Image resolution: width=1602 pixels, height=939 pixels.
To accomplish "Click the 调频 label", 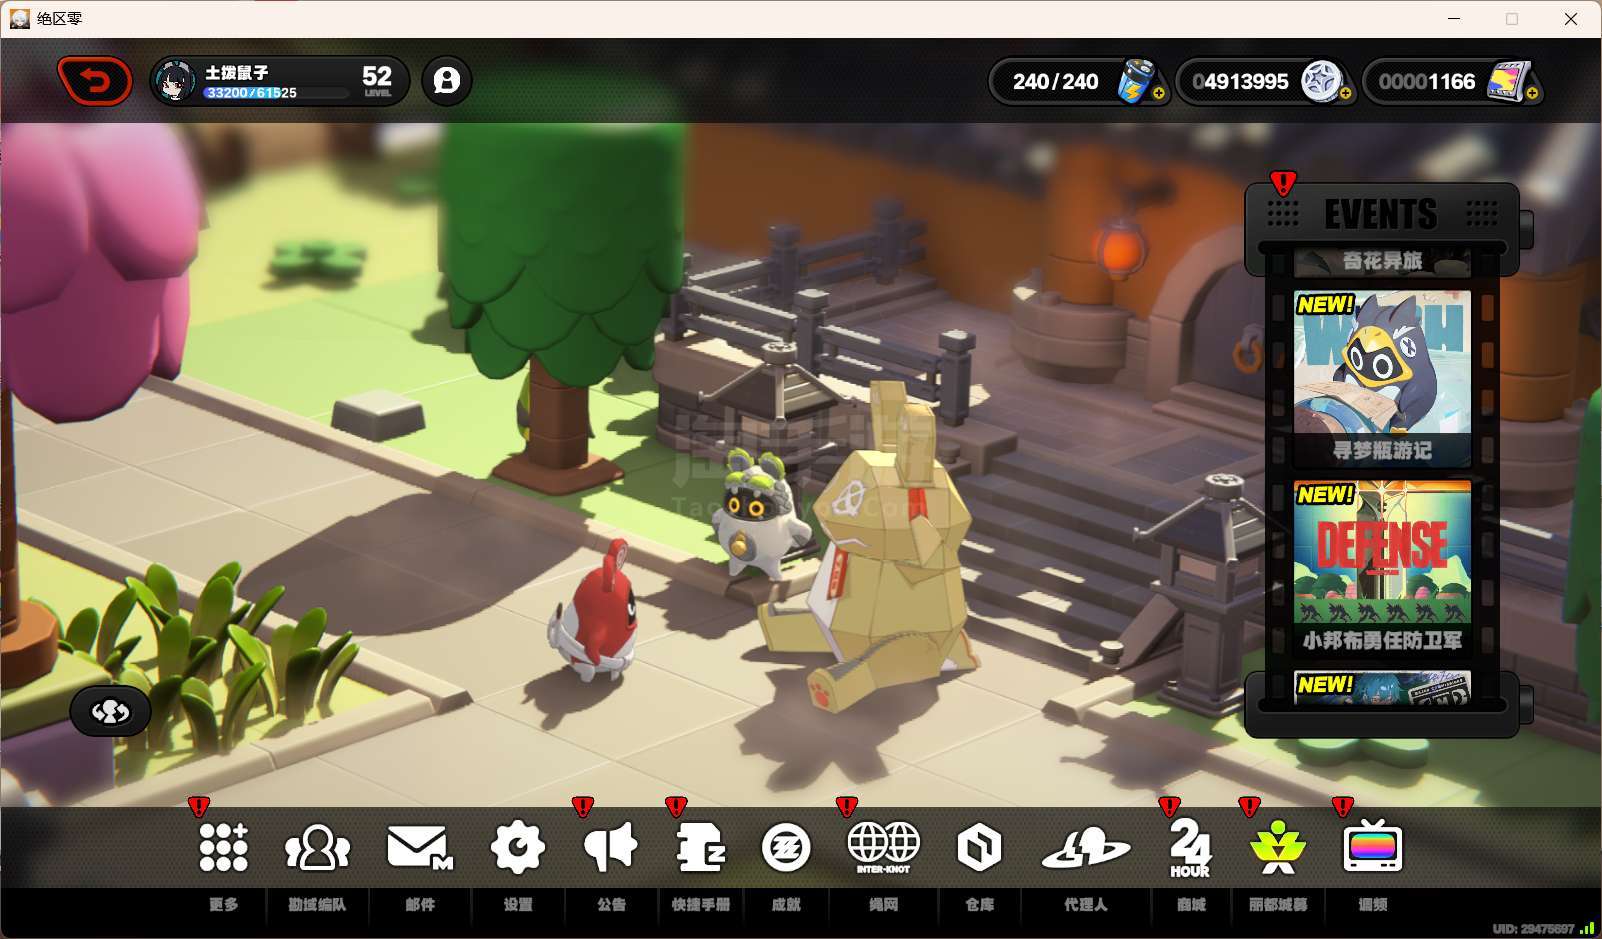I will coord(1372,904).
